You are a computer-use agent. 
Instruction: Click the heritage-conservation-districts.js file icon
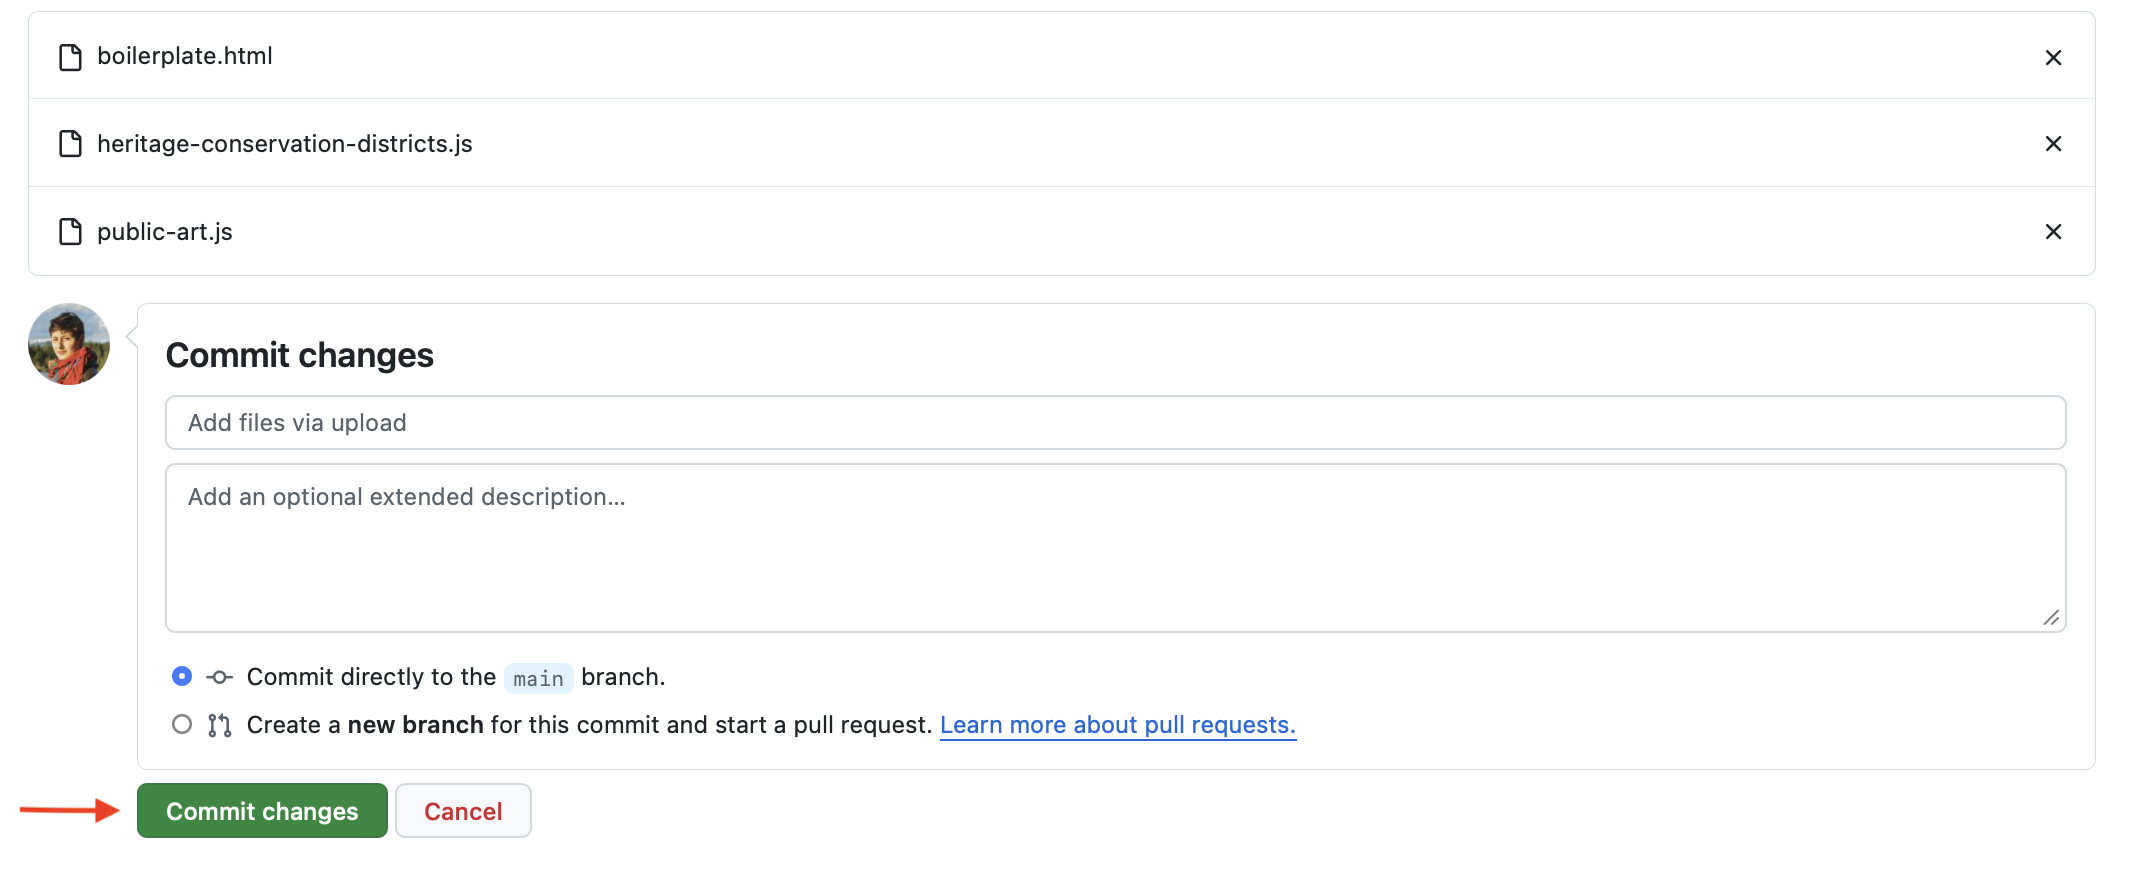click(71, 144)
